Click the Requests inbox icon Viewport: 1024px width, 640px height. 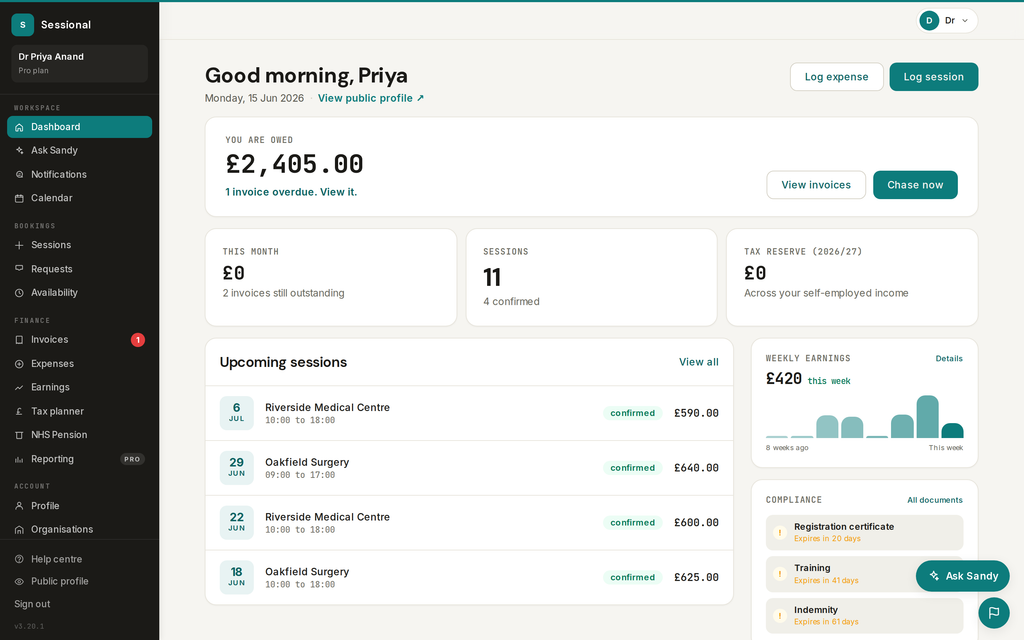[x=19, y=269]
